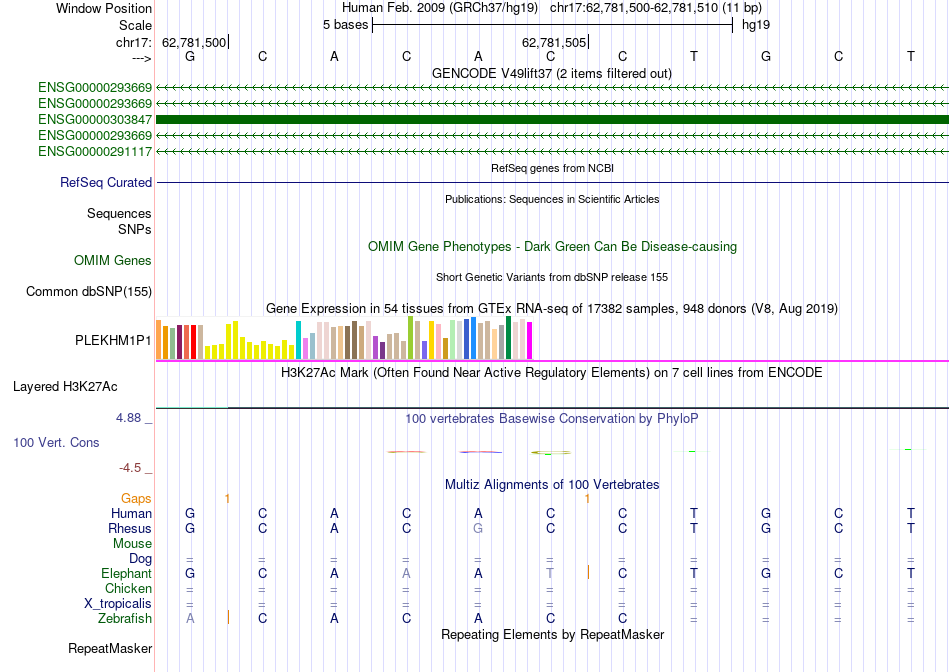Click the Gaps row label

(x=136, y=498)
